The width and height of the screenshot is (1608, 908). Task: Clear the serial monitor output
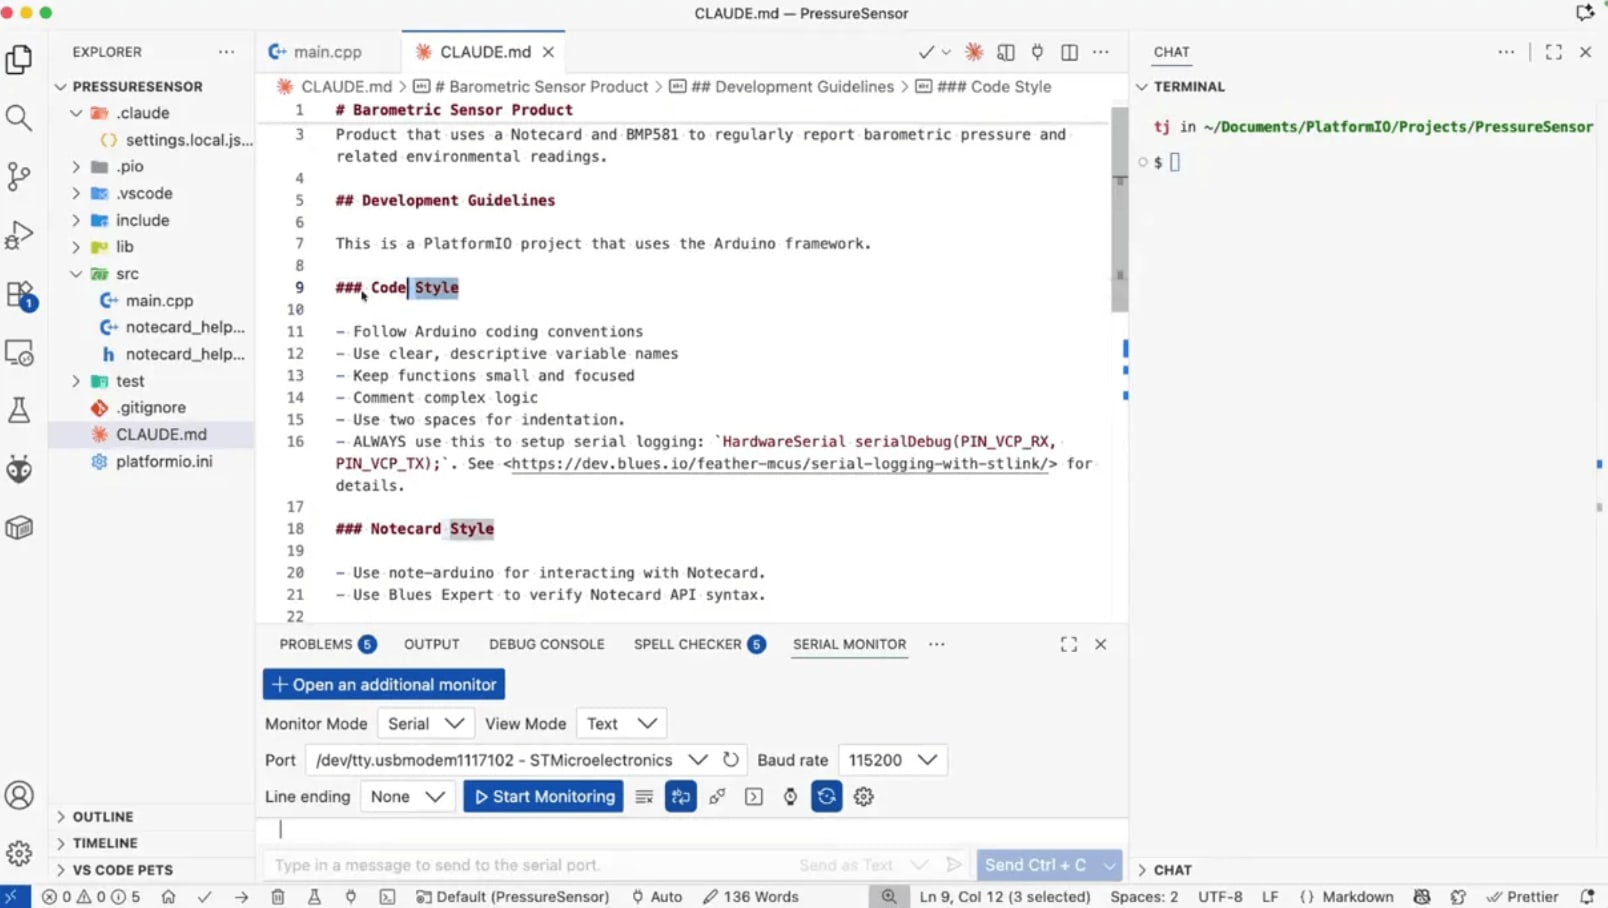pyautogui.click(x=644, y=796)
